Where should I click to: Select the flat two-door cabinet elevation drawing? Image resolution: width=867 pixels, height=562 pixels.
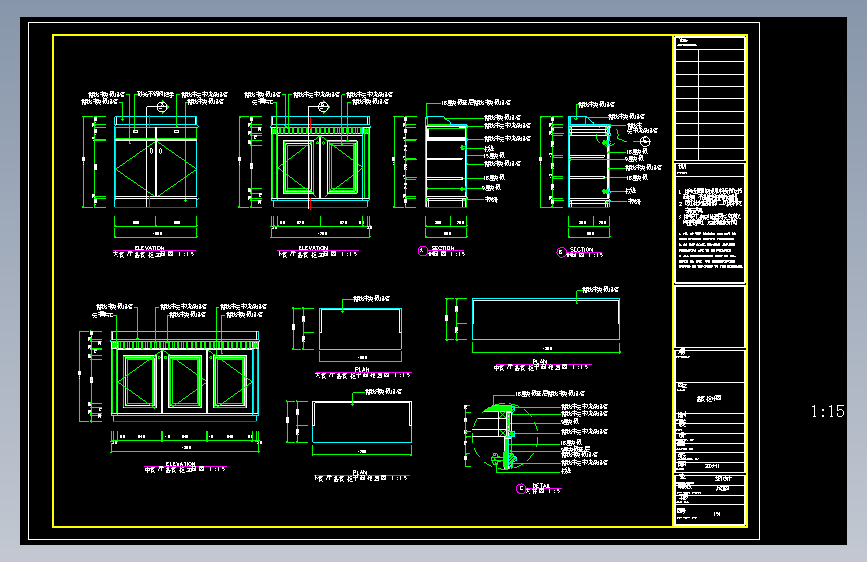(155, 162)
